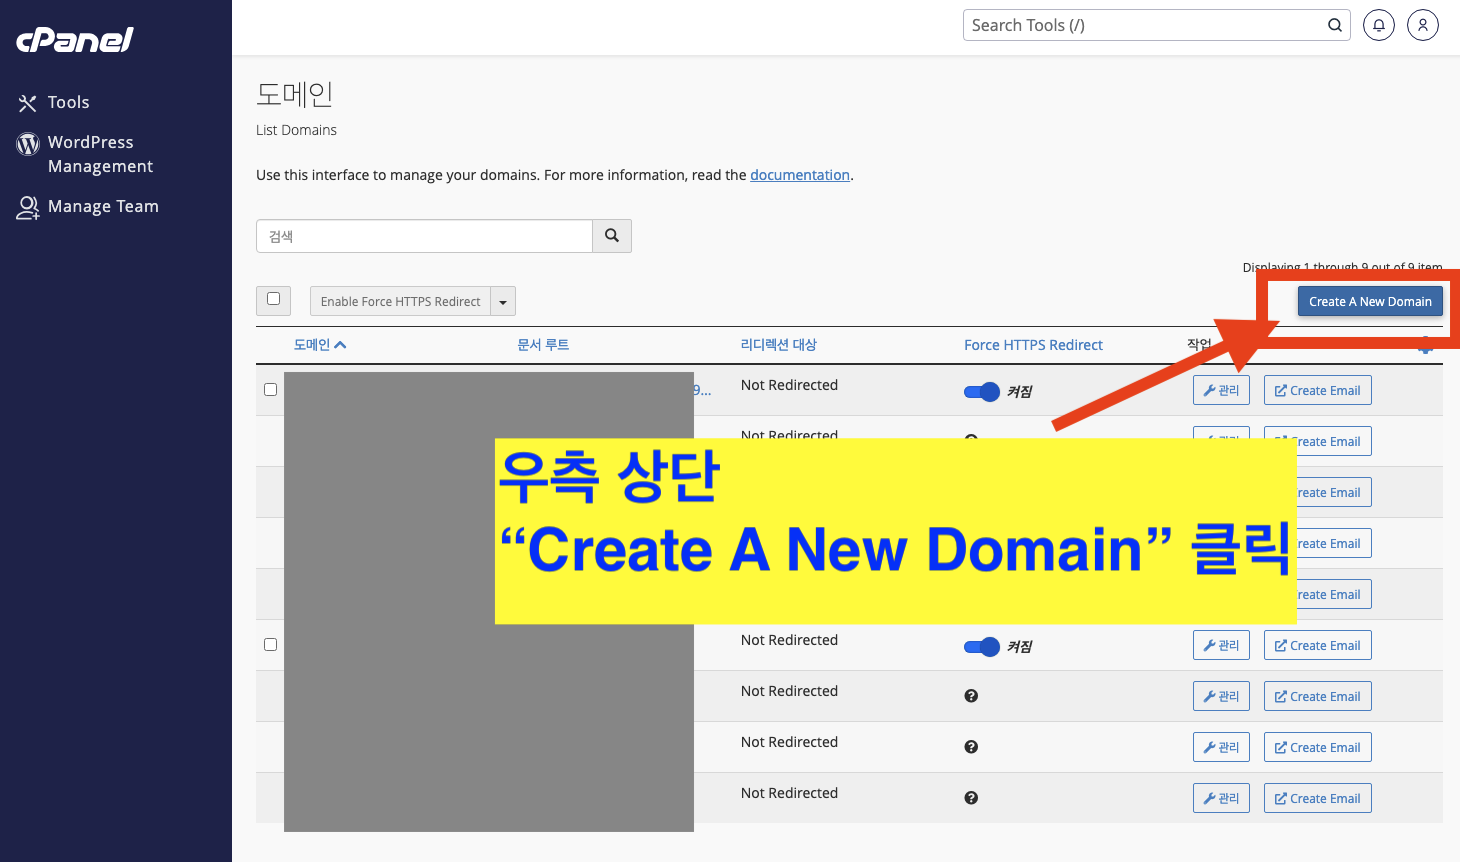Image resolution: width=1460 pixels, height=862 pixels.
Task: Click the magnifier icon in Search Tools
Action: tap(1335, 25)
